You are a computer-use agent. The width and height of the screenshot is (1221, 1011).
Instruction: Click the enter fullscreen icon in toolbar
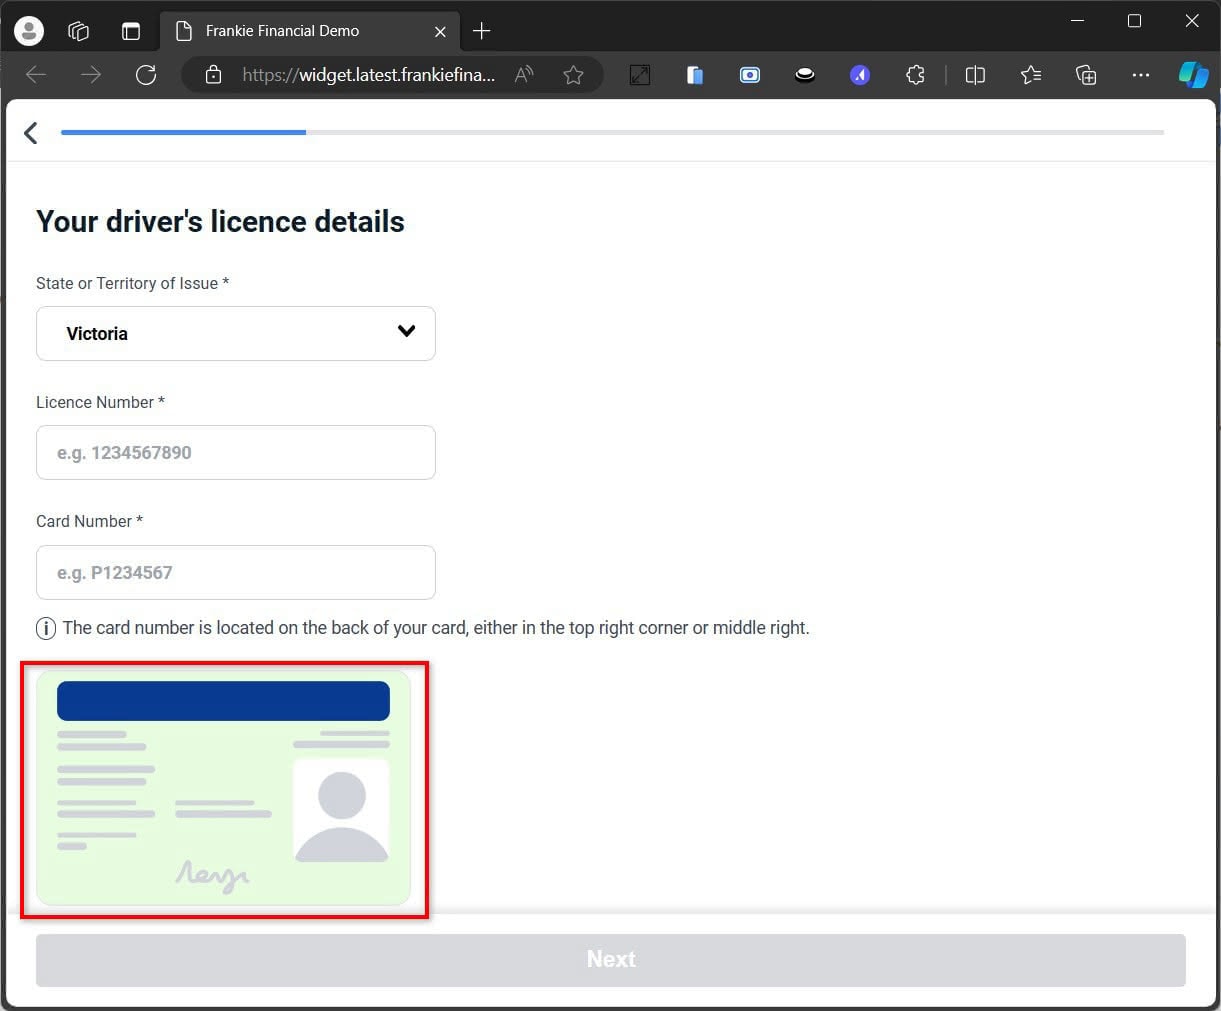(x=640, y=74)
